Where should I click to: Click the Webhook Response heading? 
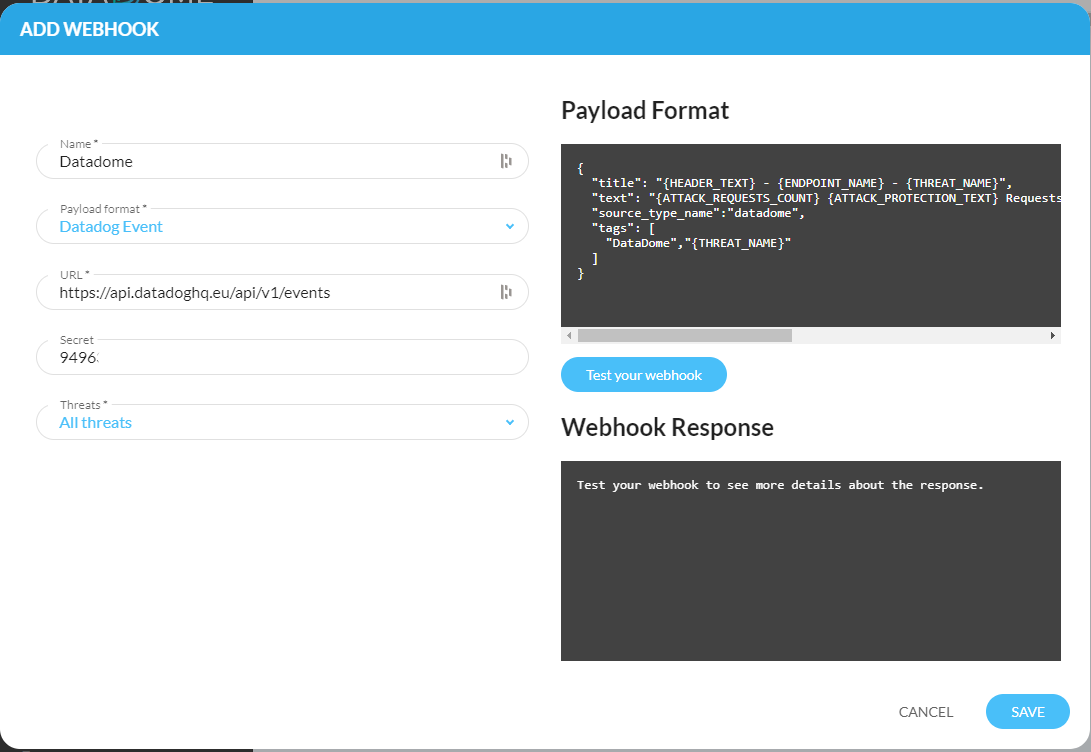pos(667,427)
